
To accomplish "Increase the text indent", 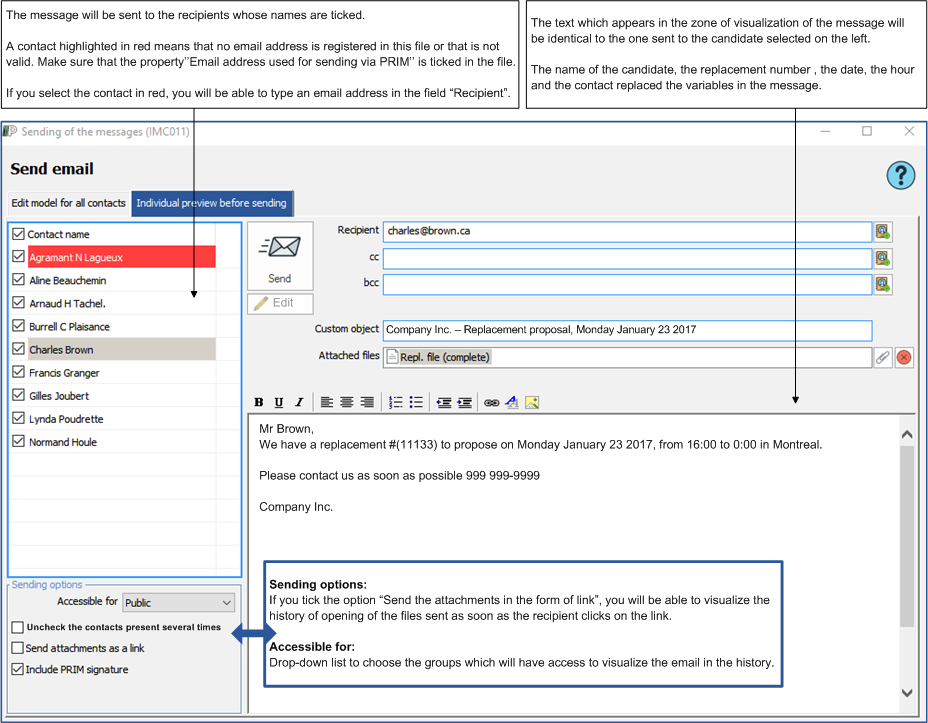I will 465,402.
